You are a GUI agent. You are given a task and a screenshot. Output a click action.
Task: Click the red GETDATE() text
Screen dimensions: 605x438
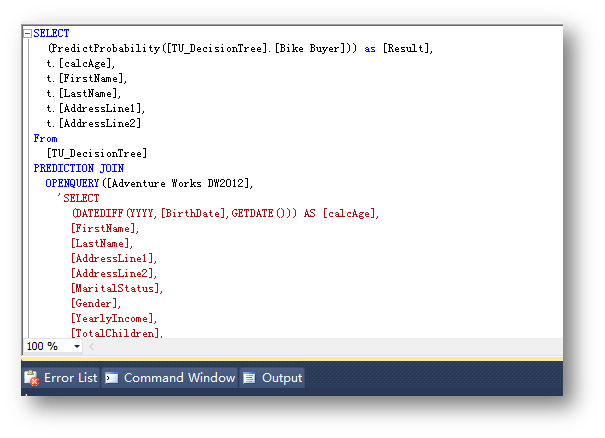[261, 214]
